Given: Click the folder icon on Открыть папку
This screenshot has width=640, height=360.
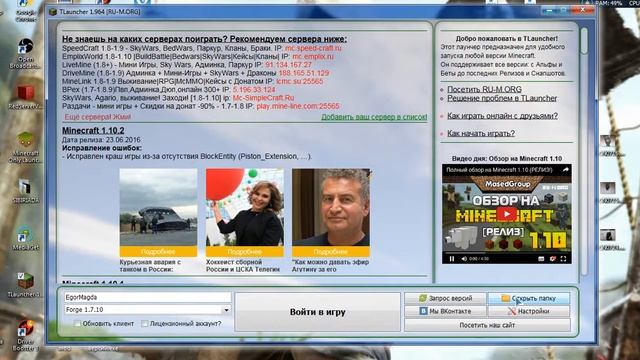Looking at the screenshot, I should click(x=505, y=298).
